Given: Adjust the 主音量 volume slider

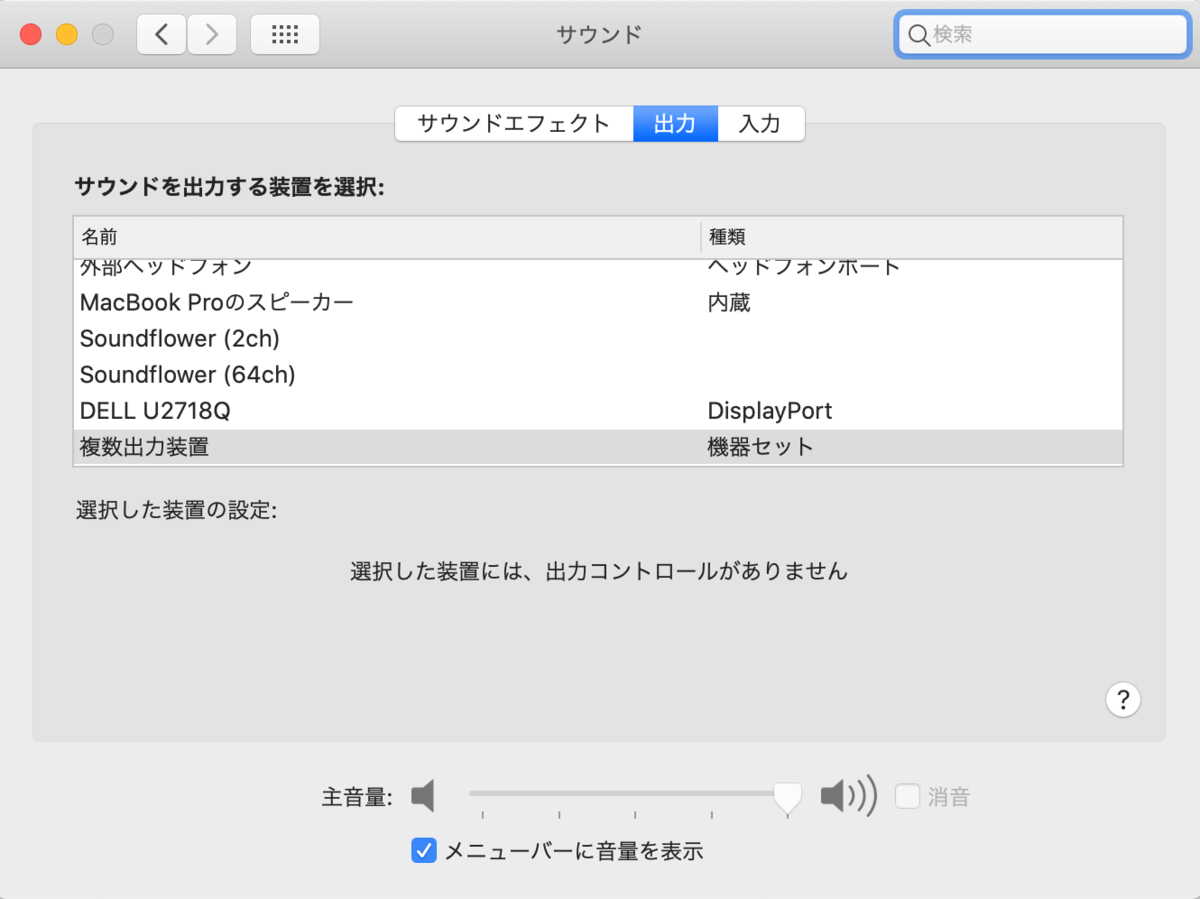Looking at the screenshot, I should click(x=786, y=795).
